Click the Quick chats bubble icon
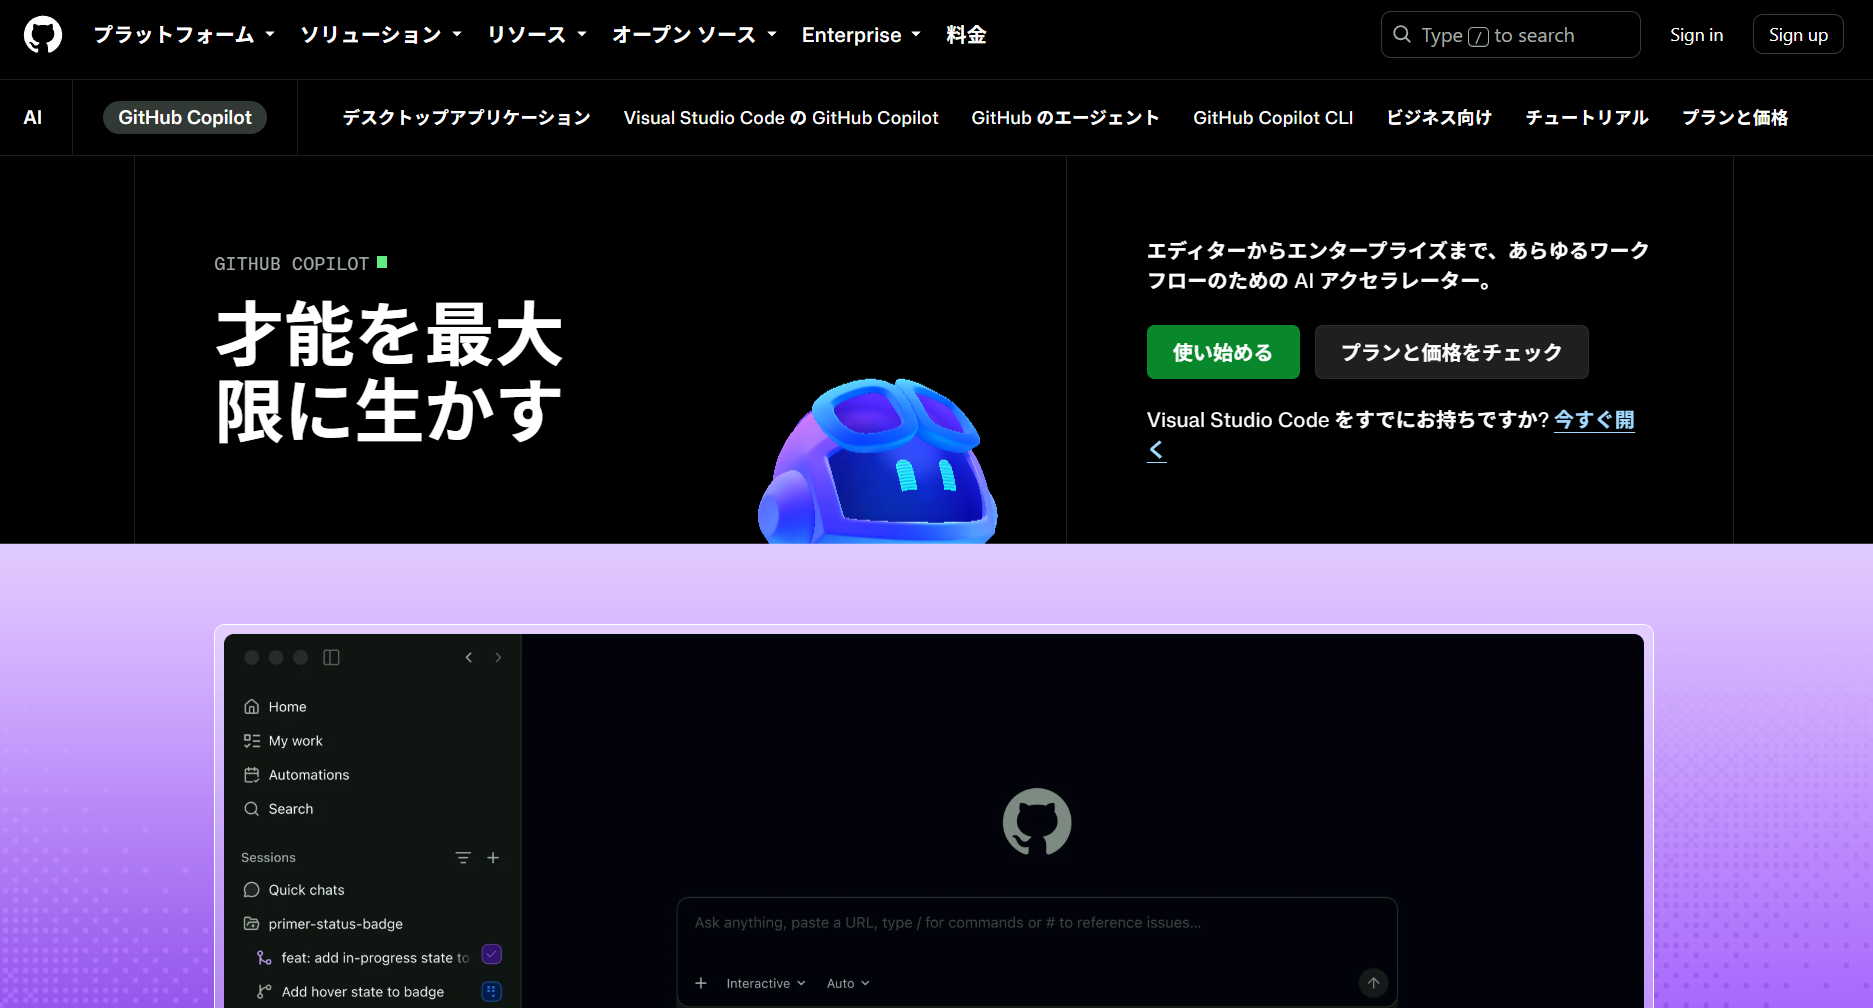This screenshot has width=1873, height=1008. (x=252, y=890)
